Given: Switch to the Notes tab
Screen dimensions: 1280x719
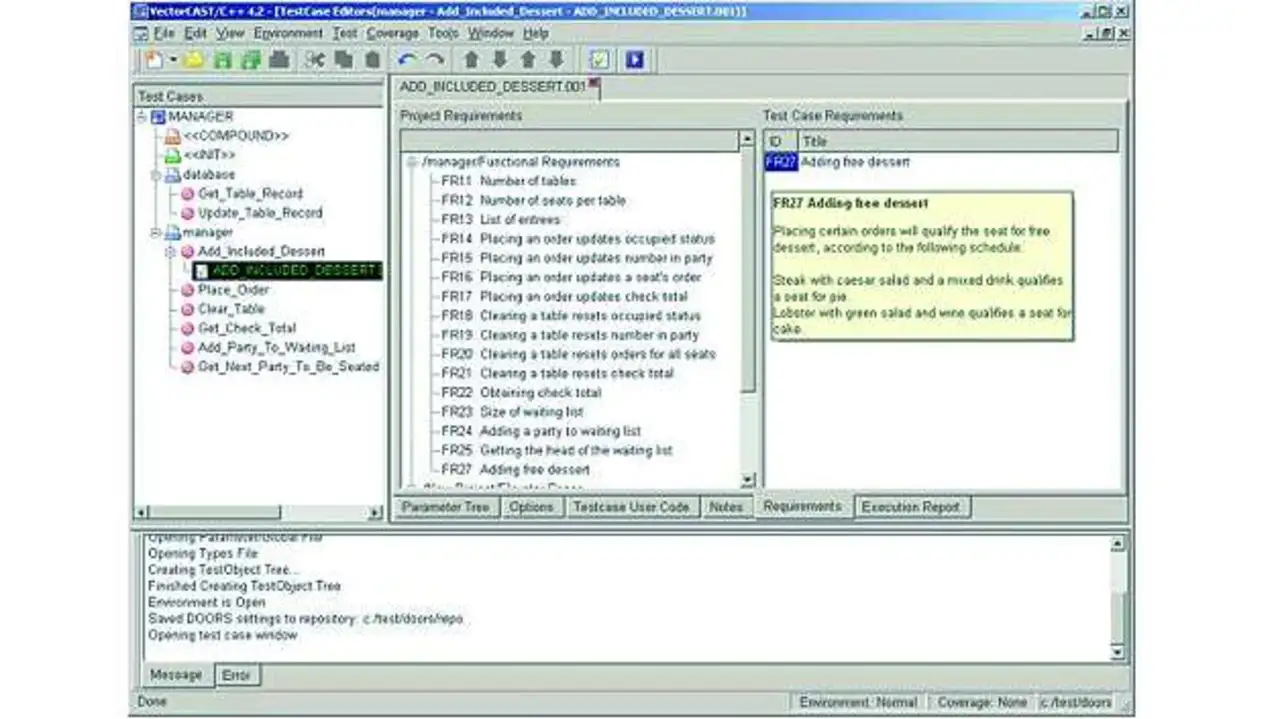Looking at the screenshot, I should 726,507.
